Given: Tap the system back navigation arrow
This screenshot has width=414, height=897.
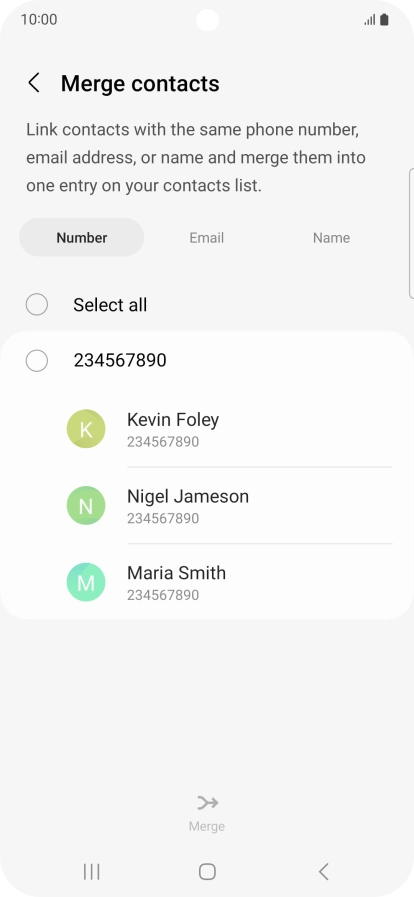Looking at the screenshot, I should pyautogui.click(x=323, y=872).
